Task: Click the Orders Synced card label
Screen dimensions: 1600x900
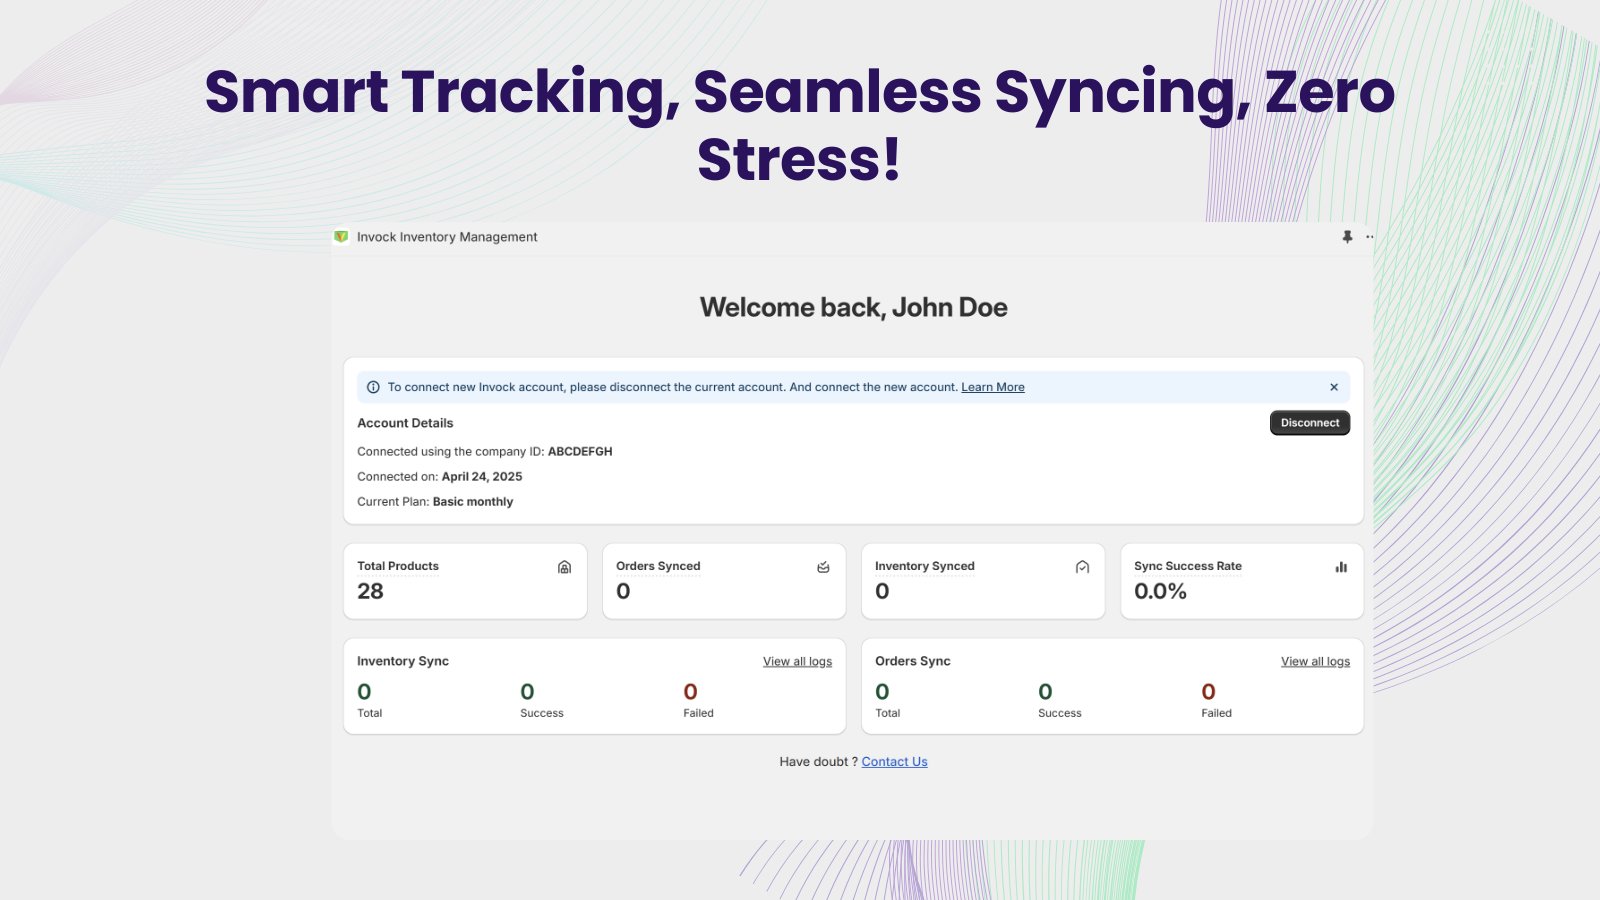Action: coord(658,566)
